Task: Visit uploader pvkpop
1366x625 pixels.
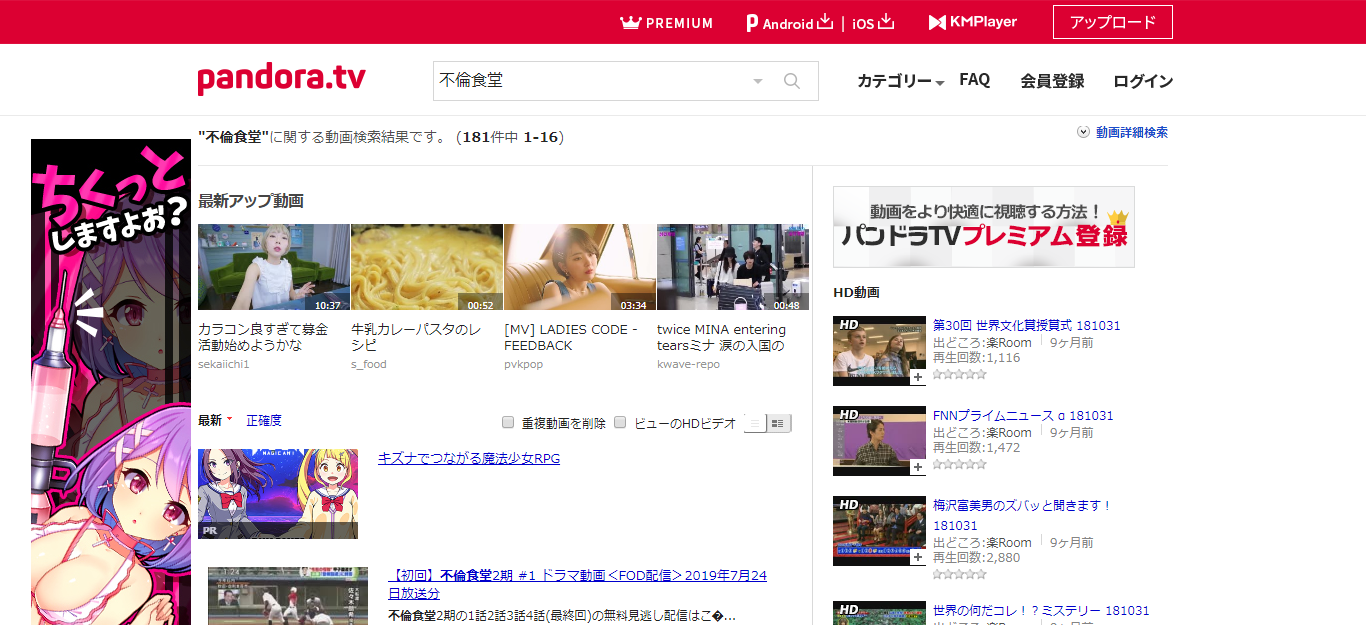Action: tap(523, 364)
